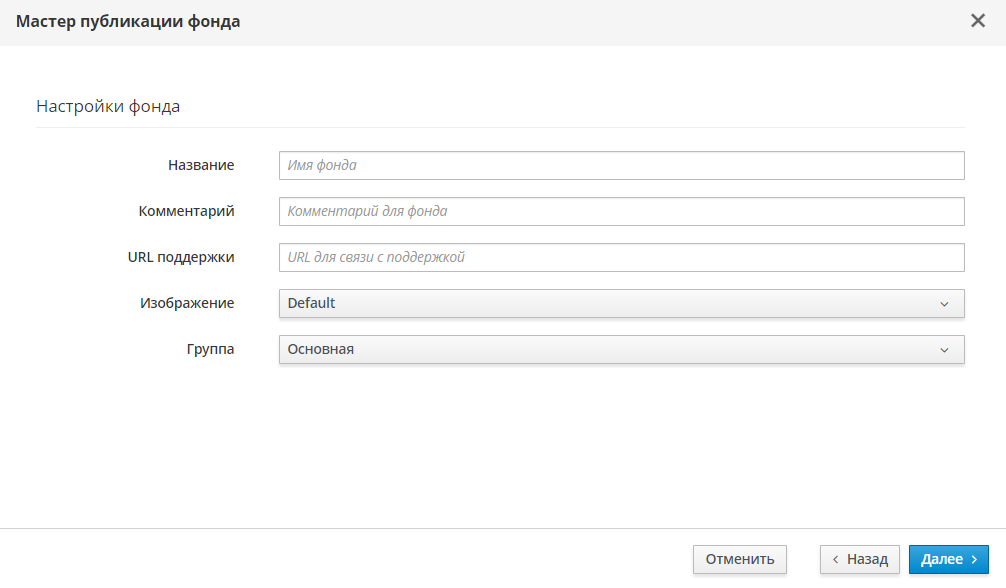Click the chevron arrow of Изображение combo box
1006x588 pixels.
[944, 304]
